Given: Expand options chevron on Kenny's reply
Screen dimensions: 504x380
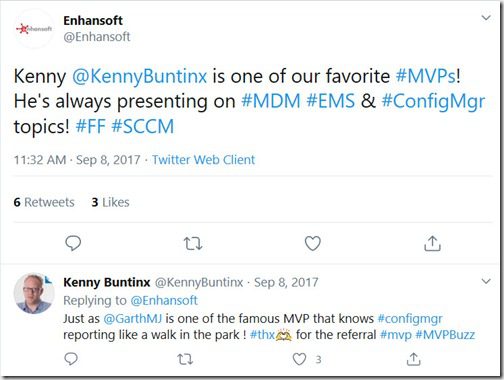Looking at the screenshot, I should (x=486, y=281).
